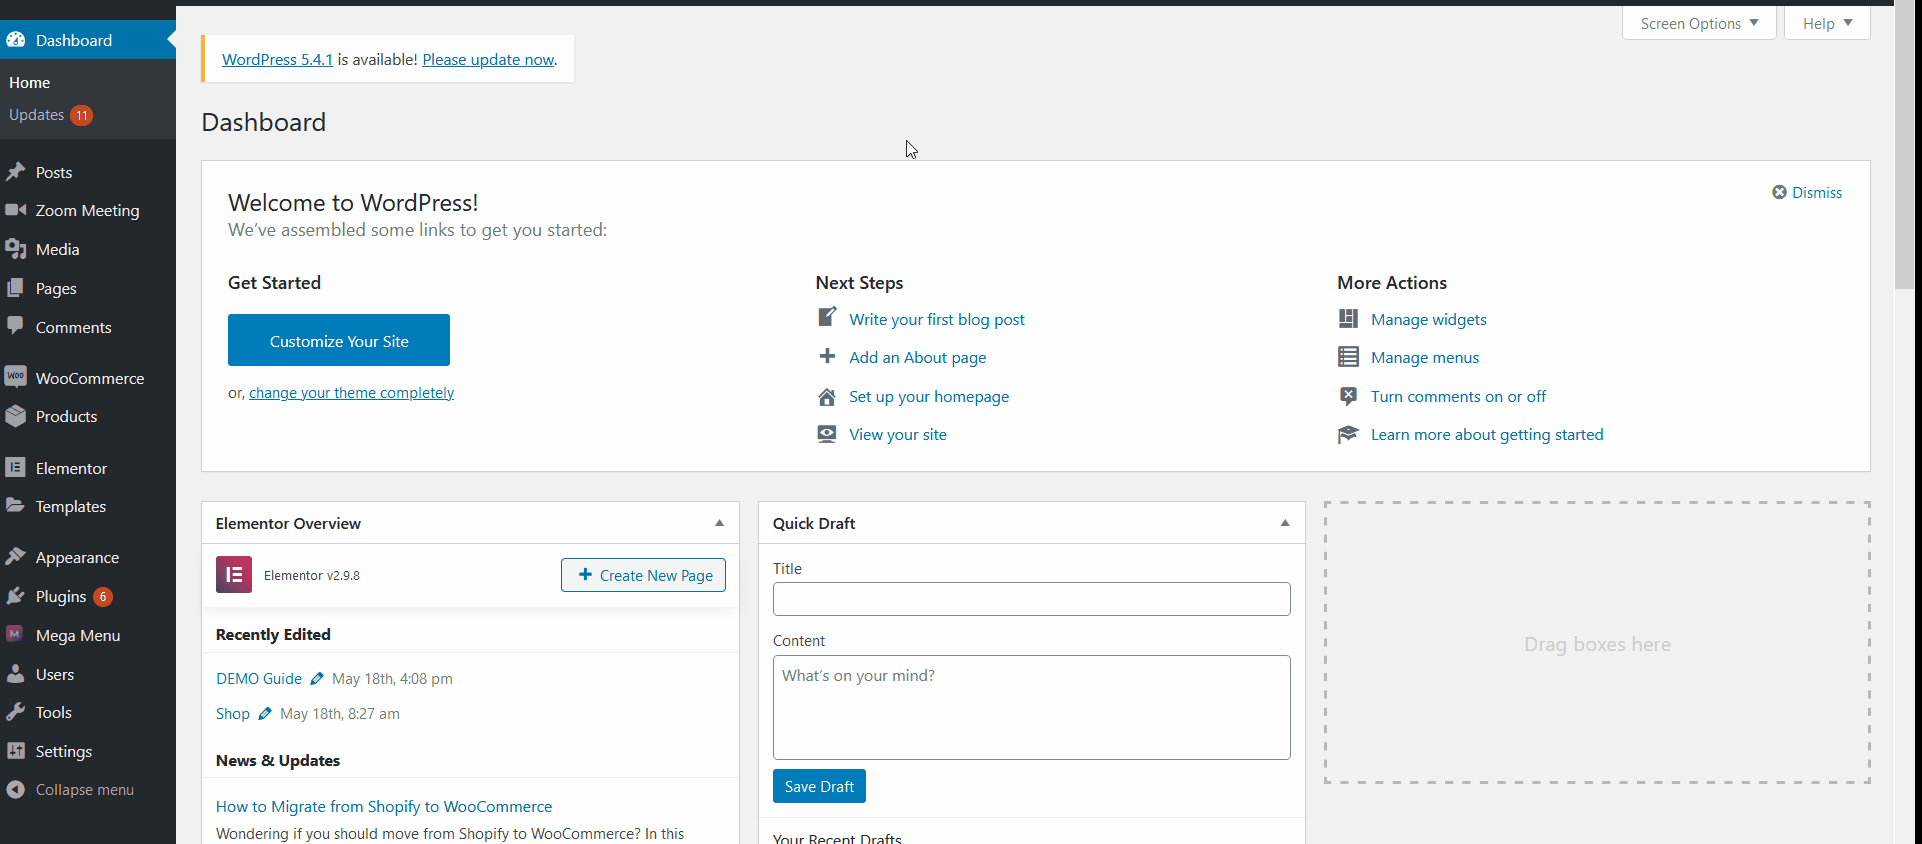Click the Collapse menu arrow icon
This screenshot has height=844, width=1922.
point(16,789)
